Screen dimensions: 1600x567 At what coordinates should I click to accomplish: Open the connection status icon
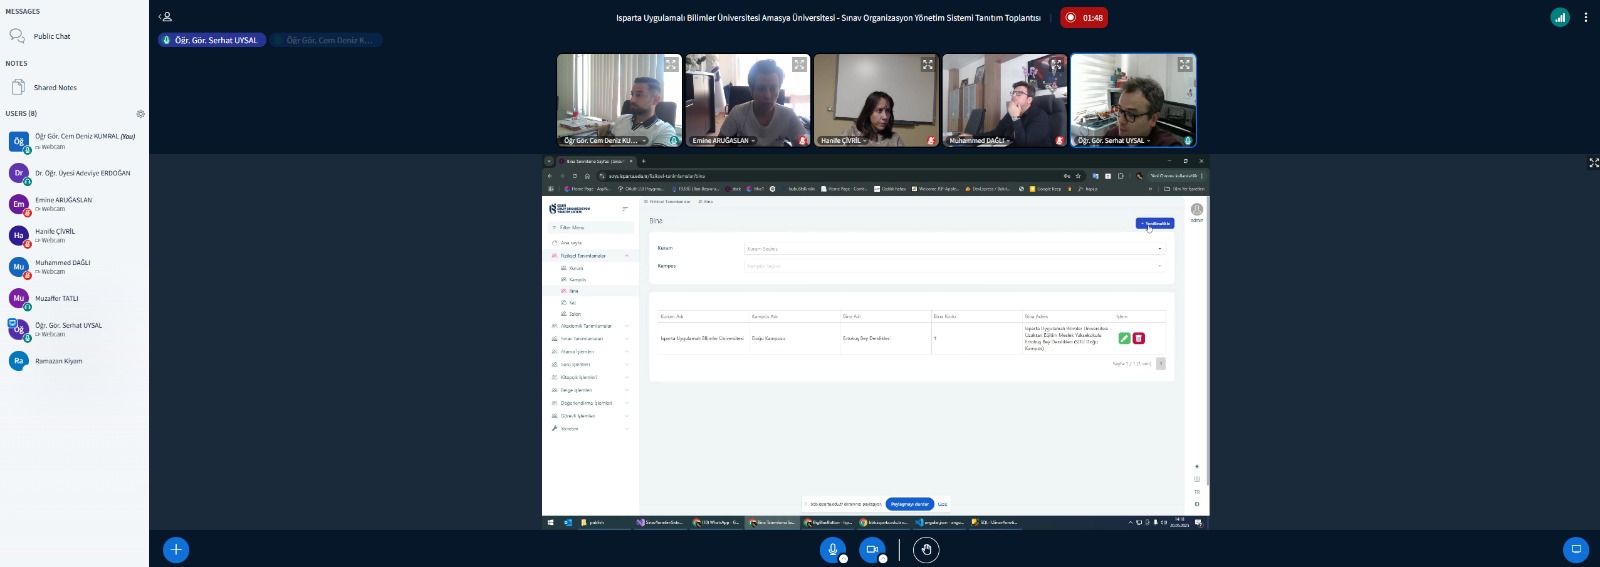point(1560,17)
